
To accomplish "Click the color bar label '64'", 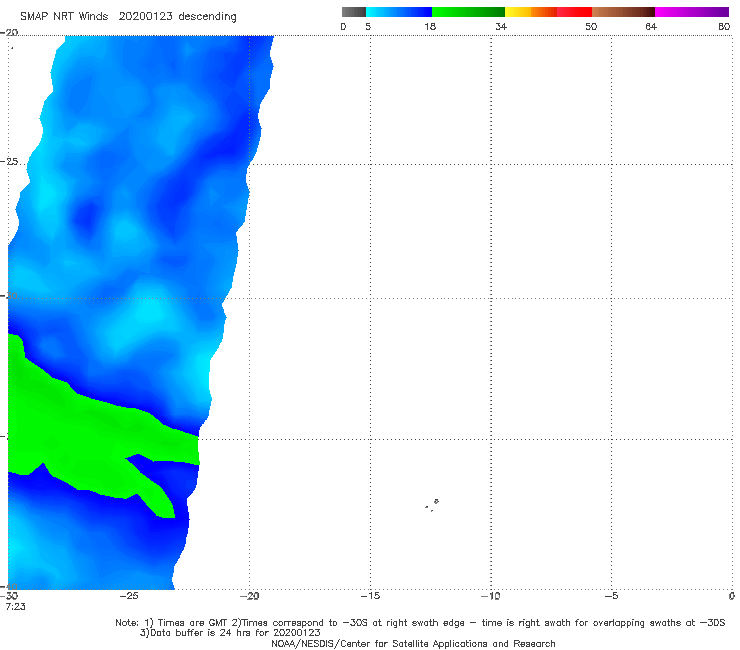I will pyautogui.click(x=651, y=27).
